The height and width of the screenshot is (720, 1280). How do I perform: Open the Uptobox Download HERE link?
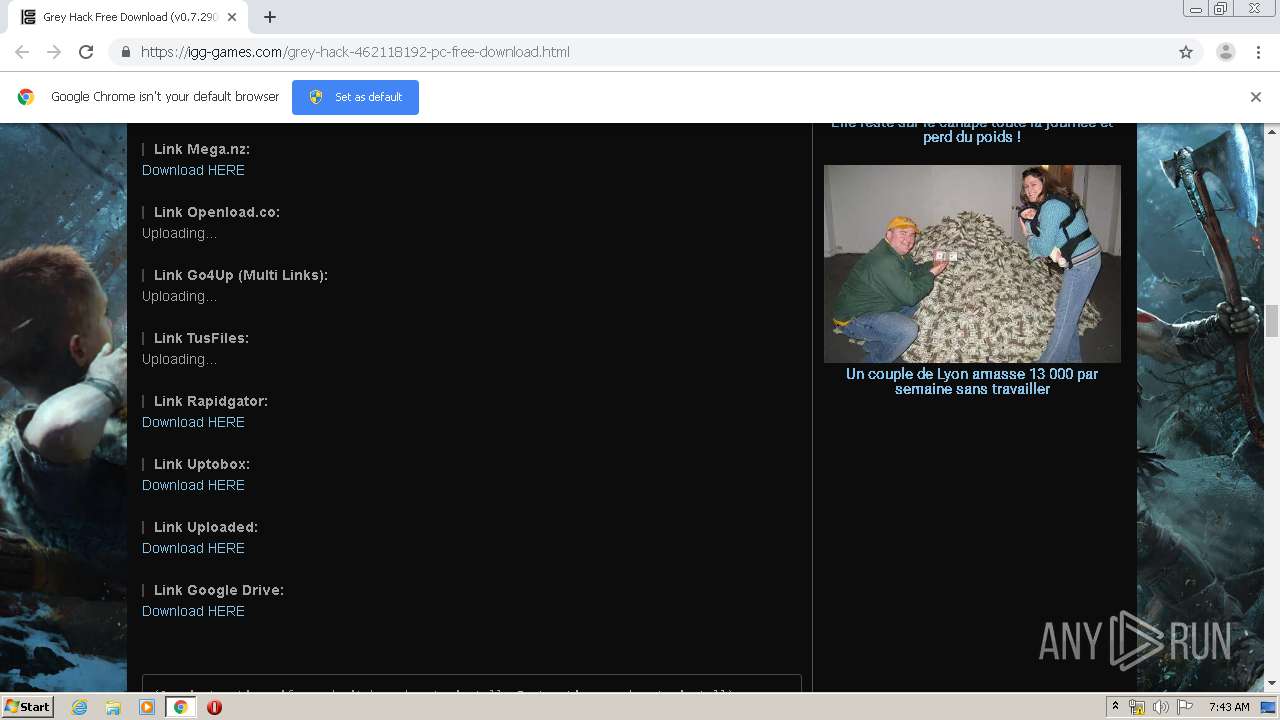pyautogui.click(x=193, y=485)
